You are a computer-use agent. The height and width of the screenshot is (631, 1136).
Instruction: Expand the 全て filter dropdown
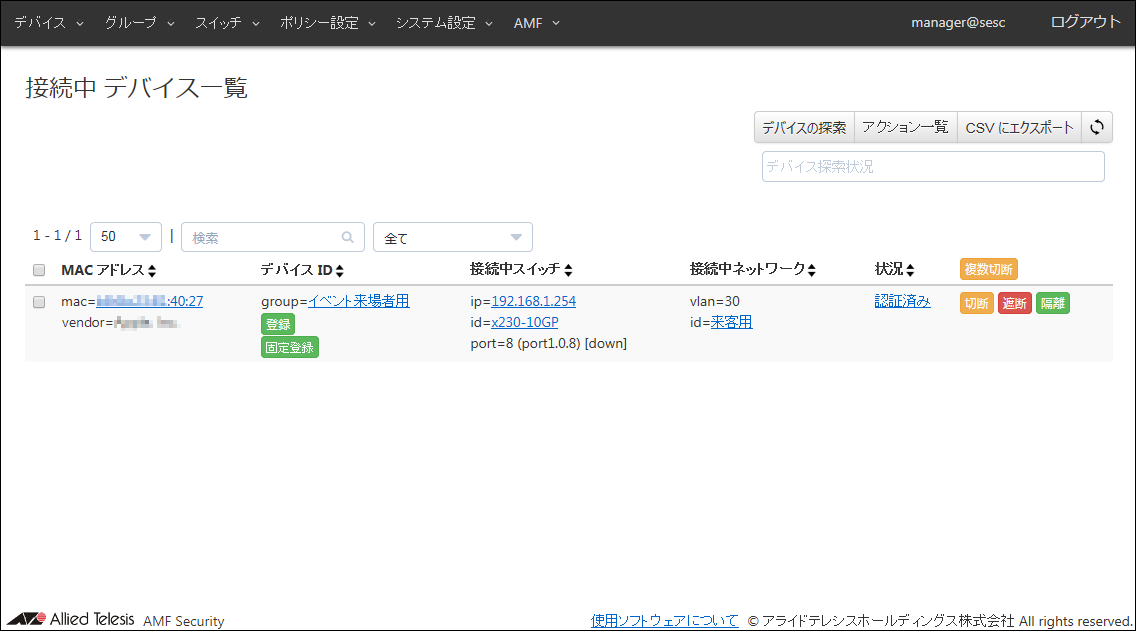click(x=452, y=237)
